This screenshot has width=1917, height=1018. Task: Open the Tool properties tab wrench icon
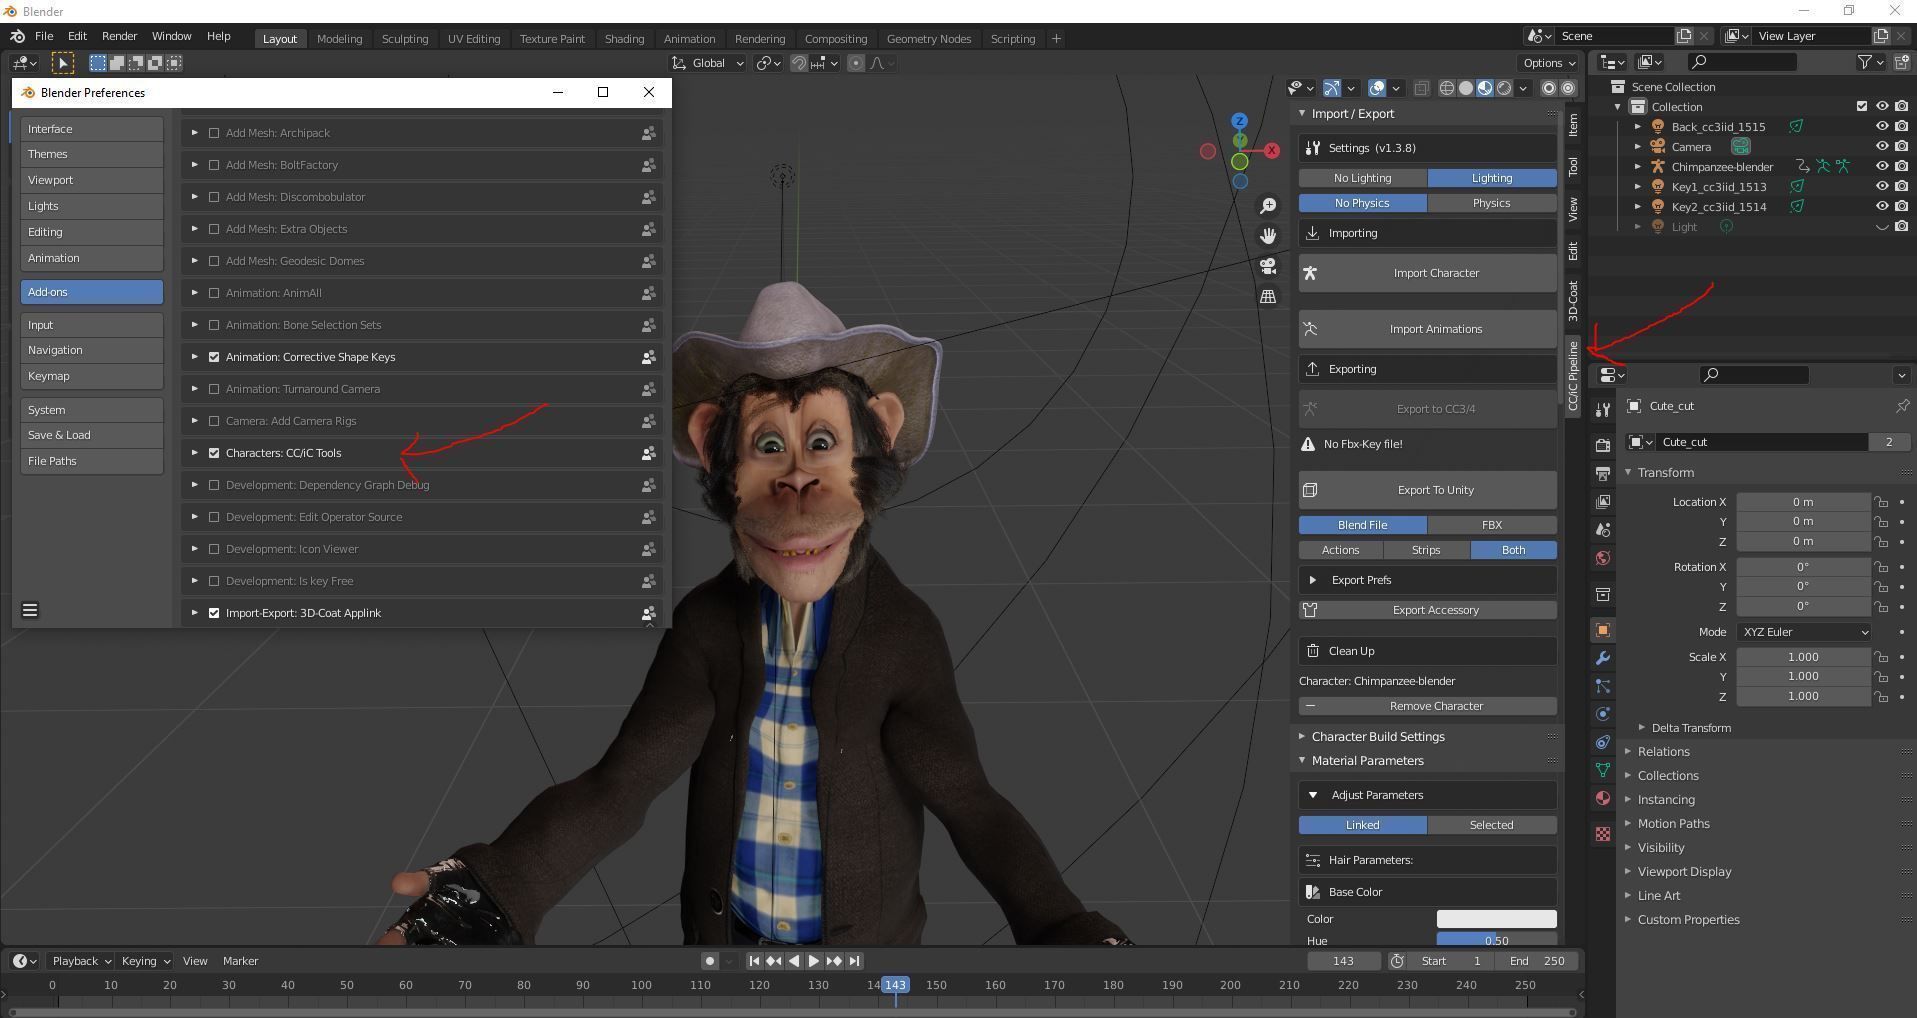pyautogui.click(x=1603, y=410)
